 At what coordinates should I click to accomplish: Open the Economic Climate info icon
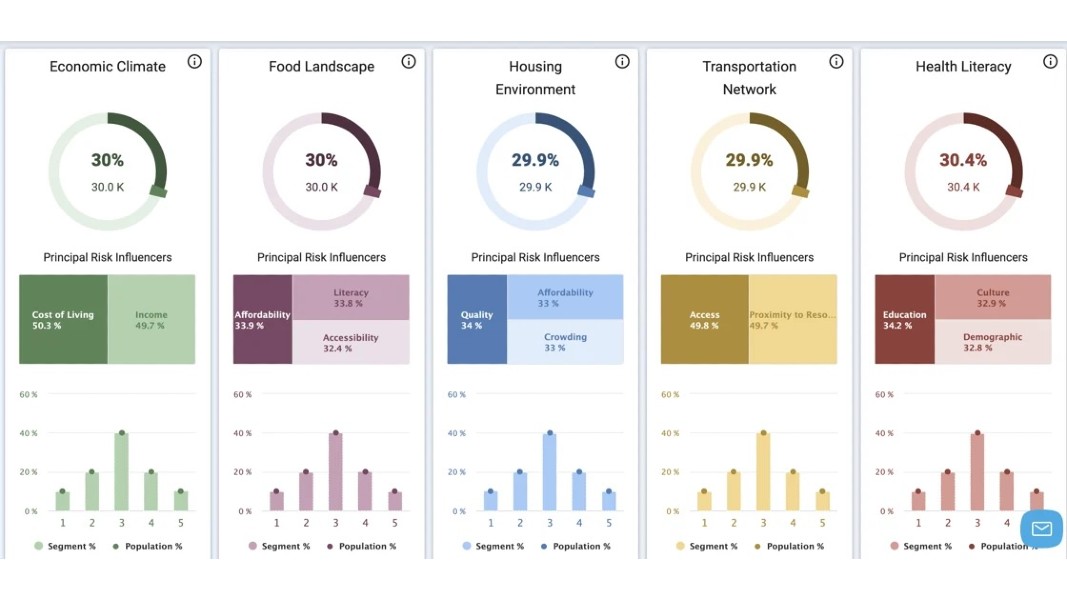(195, 62)
